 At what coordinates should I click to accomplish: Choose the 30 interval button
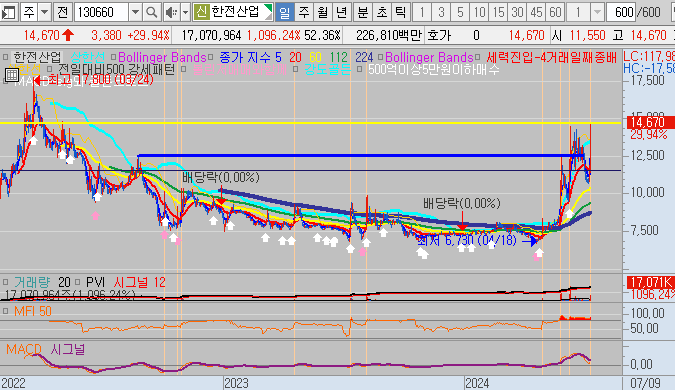[517, 12]
